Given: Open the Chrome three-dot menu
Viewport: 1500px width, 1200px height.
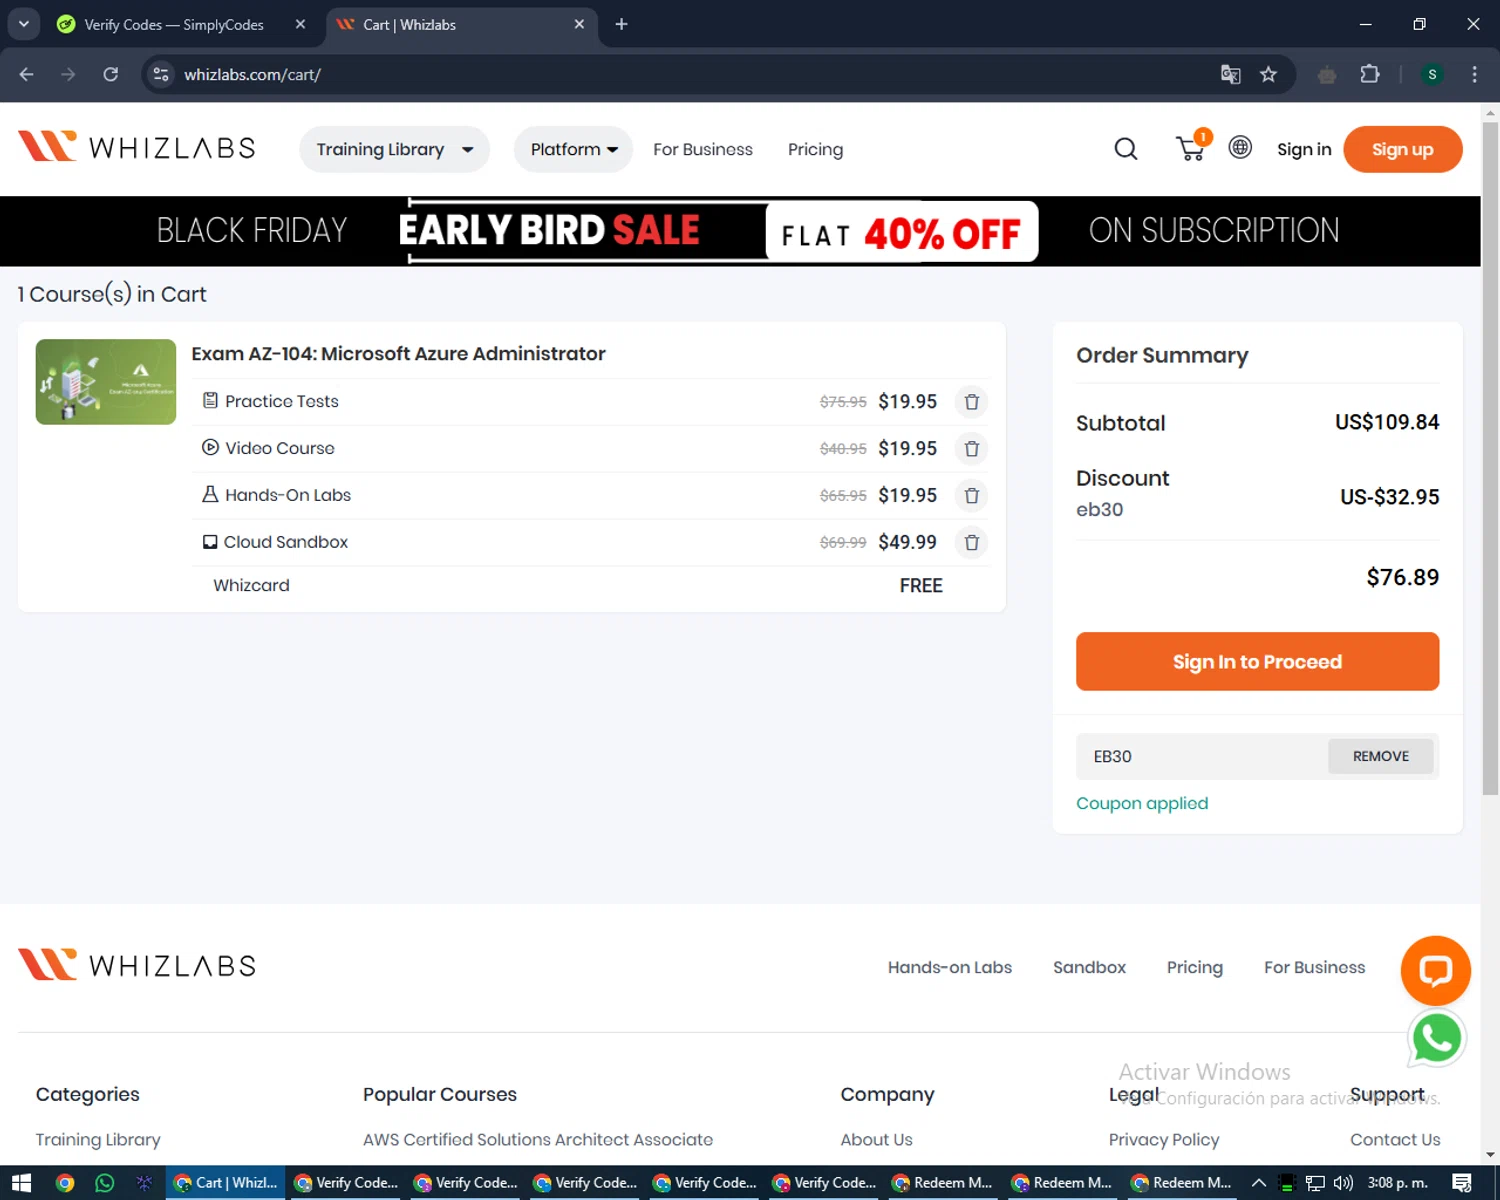Looking at the screenshot, I should [x=1474, y=75].
